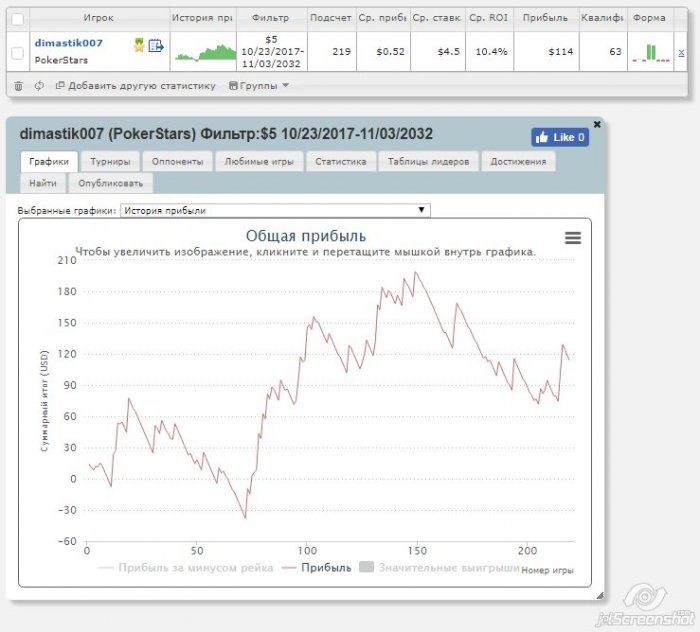Image resolution: width=700 pixels, height=632 pixels.
Task: Open the chart hamburger menu icon
Action: [573, 237]
